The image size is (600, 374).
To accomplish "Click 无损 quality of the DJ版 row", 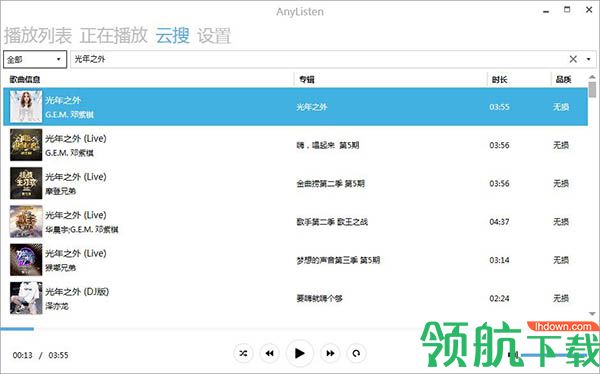I will pos(561,298).
